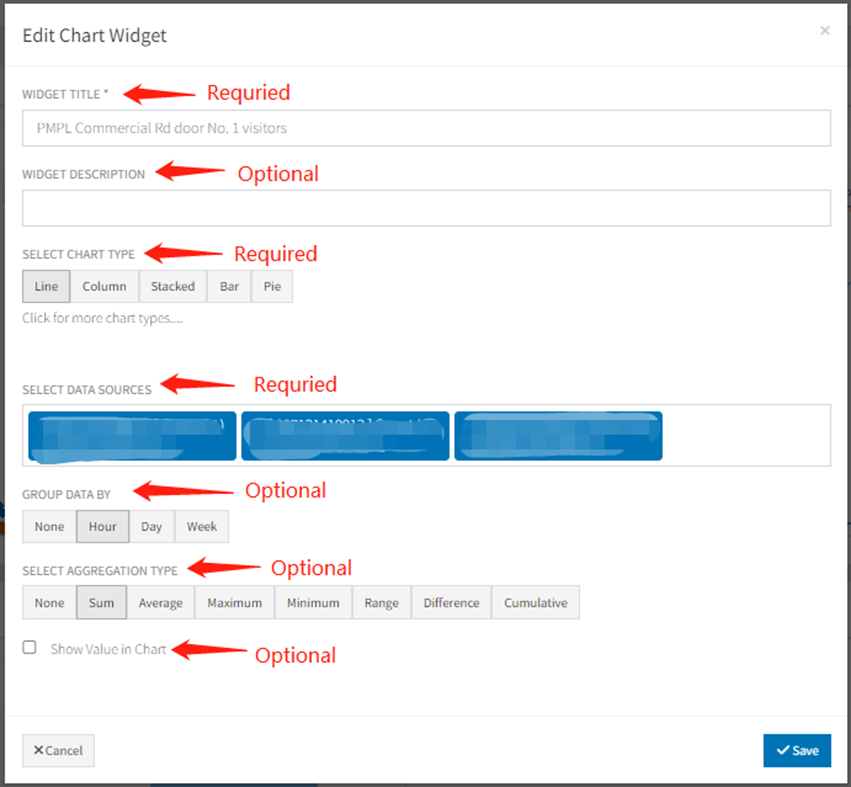Screen dimensions: 851x787
Task: Select the Column chart type
Action: (x=104, y=286)
